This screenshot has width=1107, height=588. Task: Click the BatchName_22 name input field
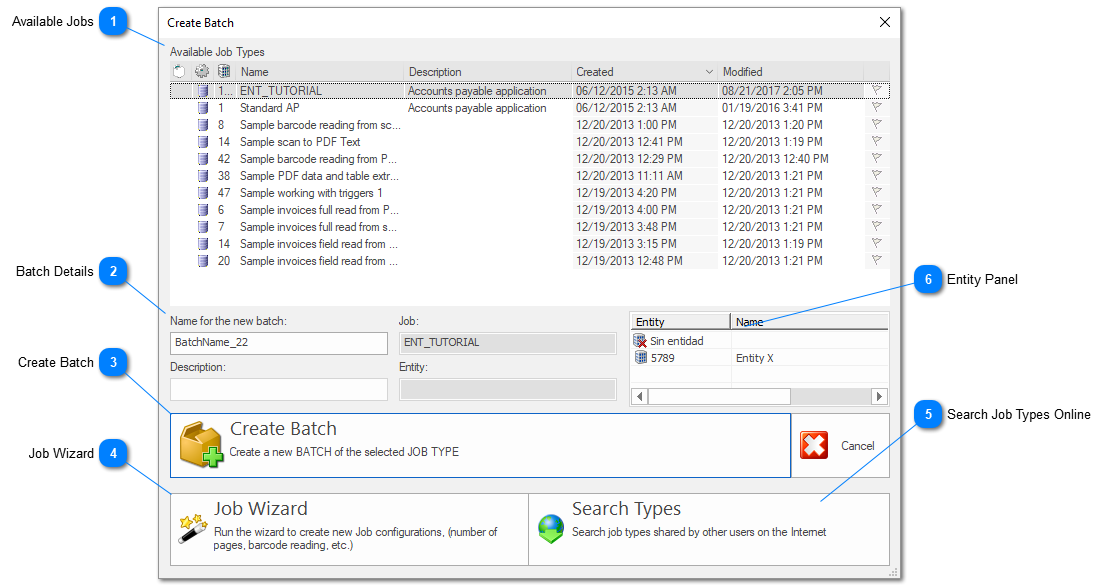pos(278,343)
